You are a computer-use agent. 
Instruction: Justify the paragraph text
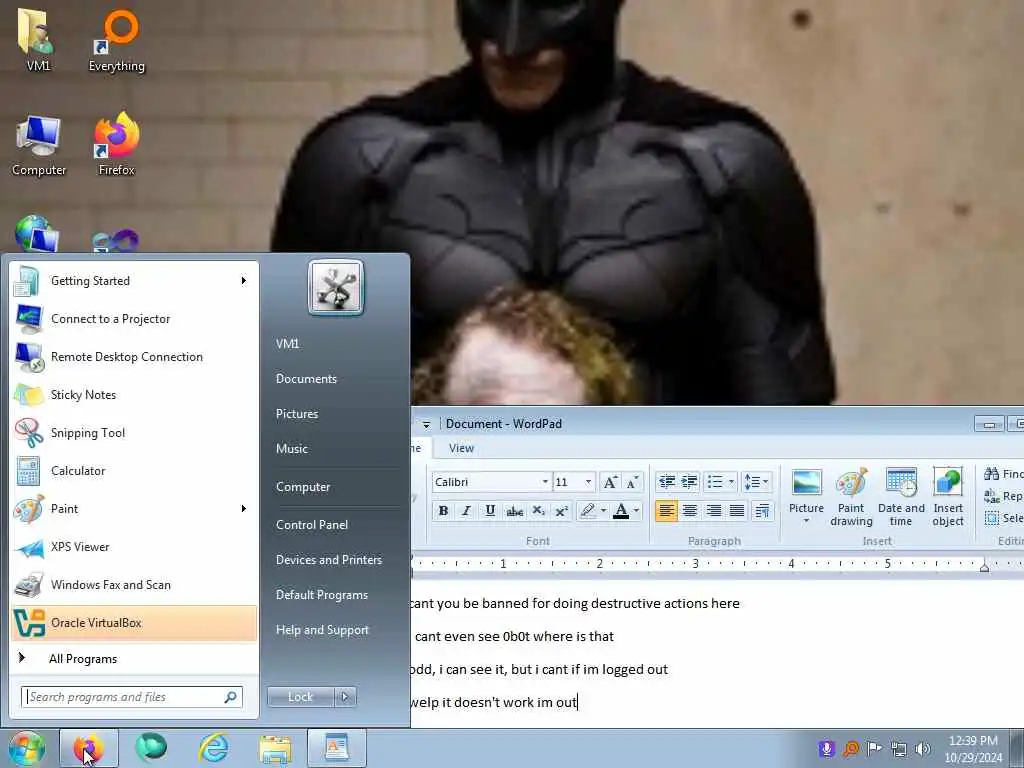click(x=737, y=511)
